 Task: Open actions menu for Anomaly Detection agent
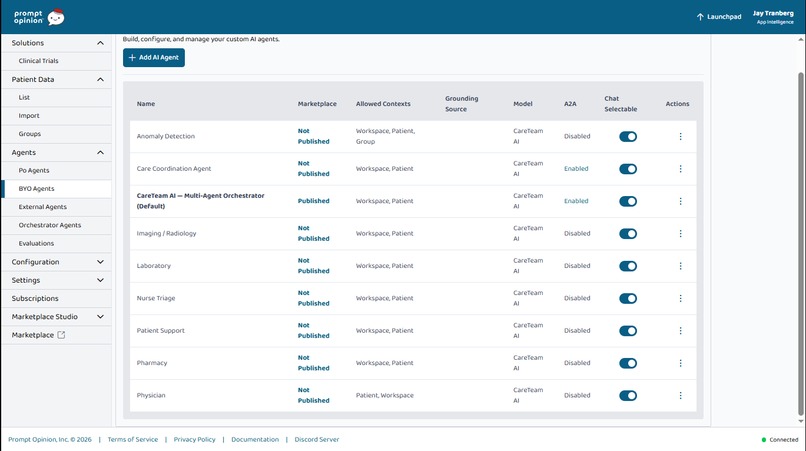(x=680, y=136)
